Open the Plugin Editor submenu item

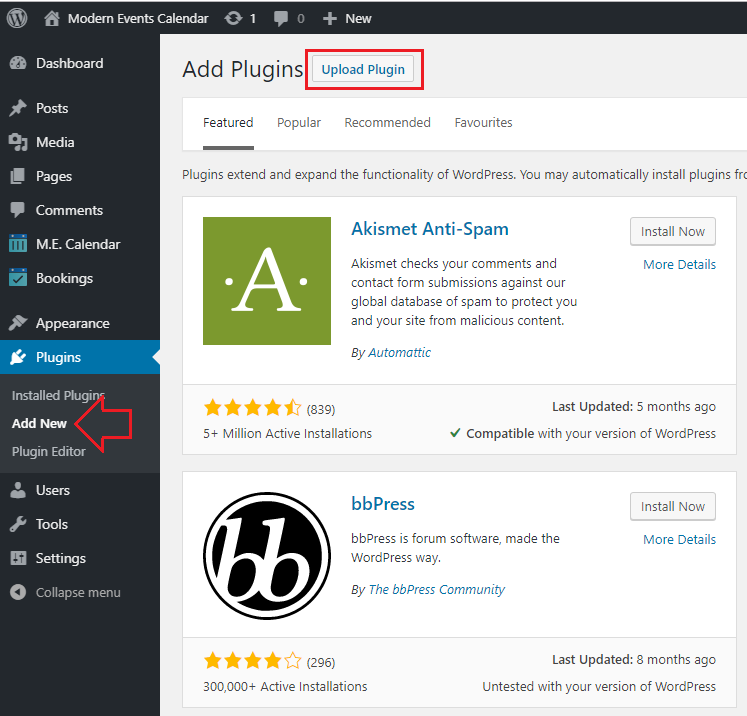coord(49,452)
